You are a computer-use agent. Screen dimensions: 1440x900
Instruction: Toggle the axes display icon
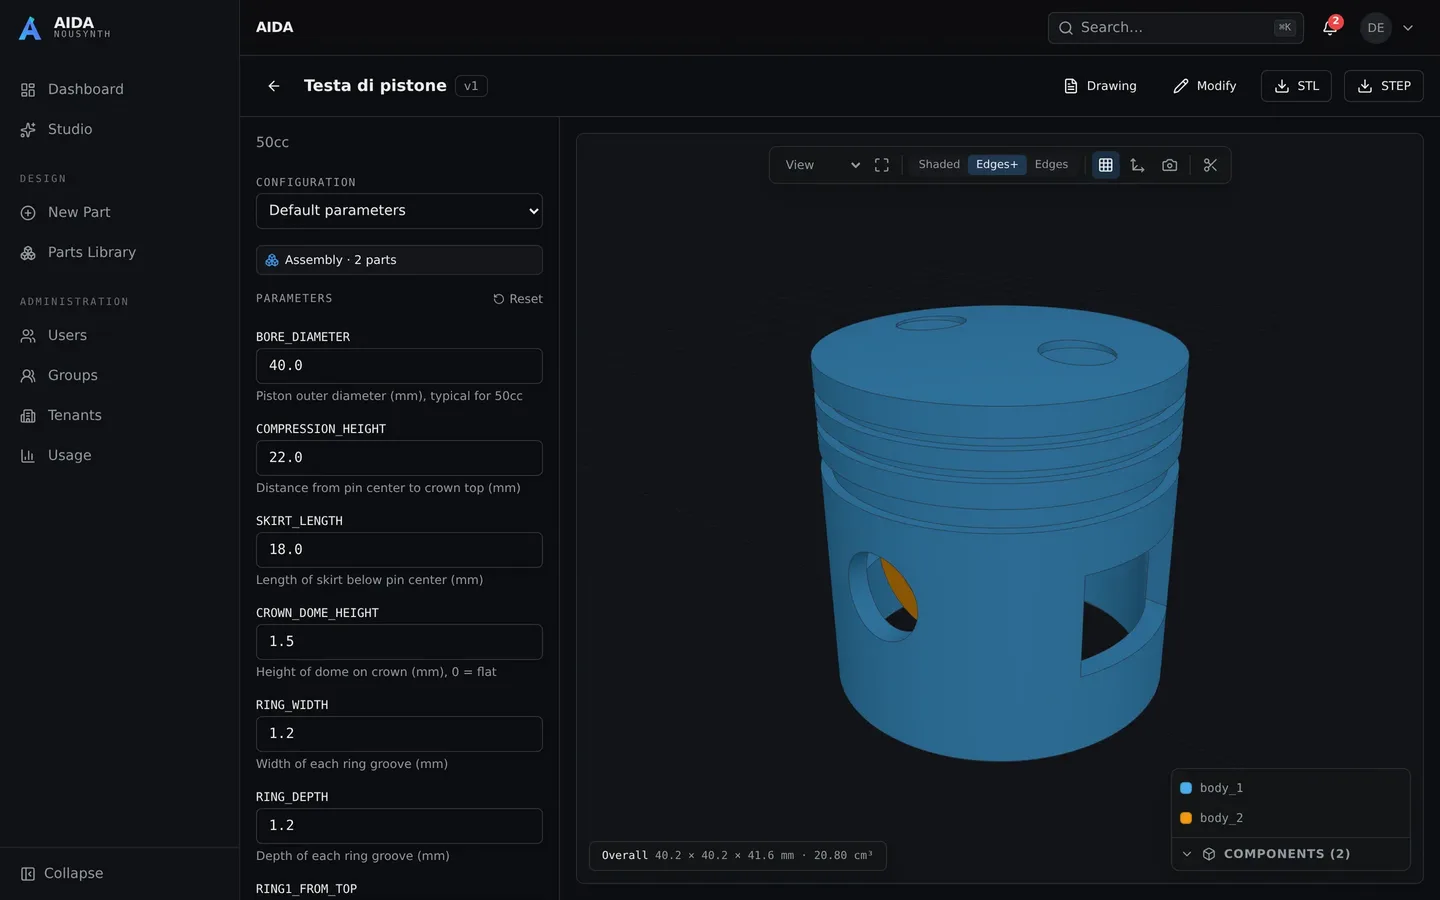[x=1137, y=165]
